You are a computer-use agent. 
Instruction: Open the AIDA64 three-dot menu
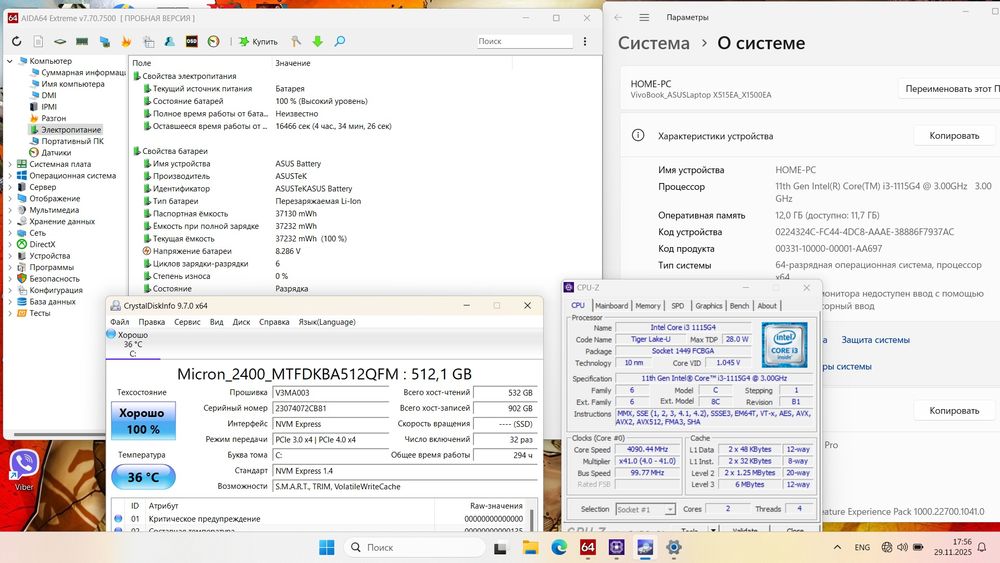click(585, 41)
